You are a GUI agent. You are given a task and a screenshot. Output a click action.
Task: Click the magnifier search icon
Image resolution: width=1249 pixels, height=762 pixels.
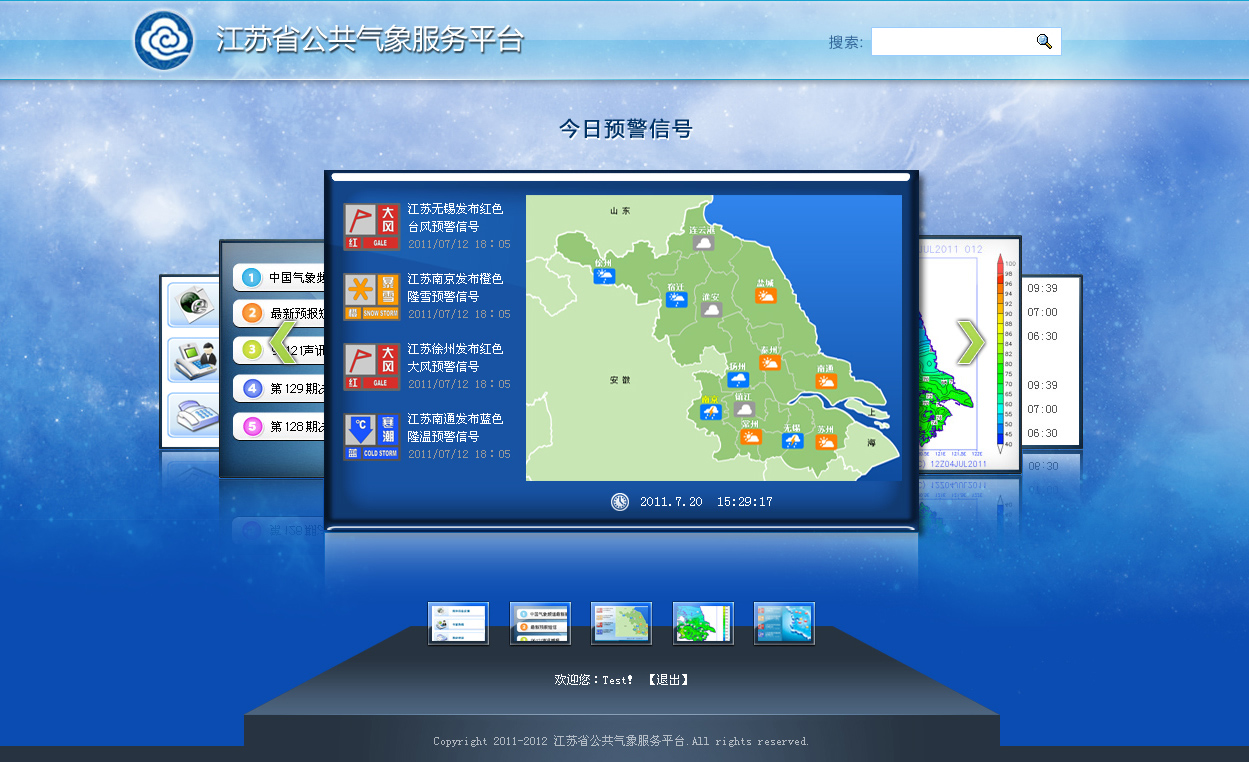1044,42
